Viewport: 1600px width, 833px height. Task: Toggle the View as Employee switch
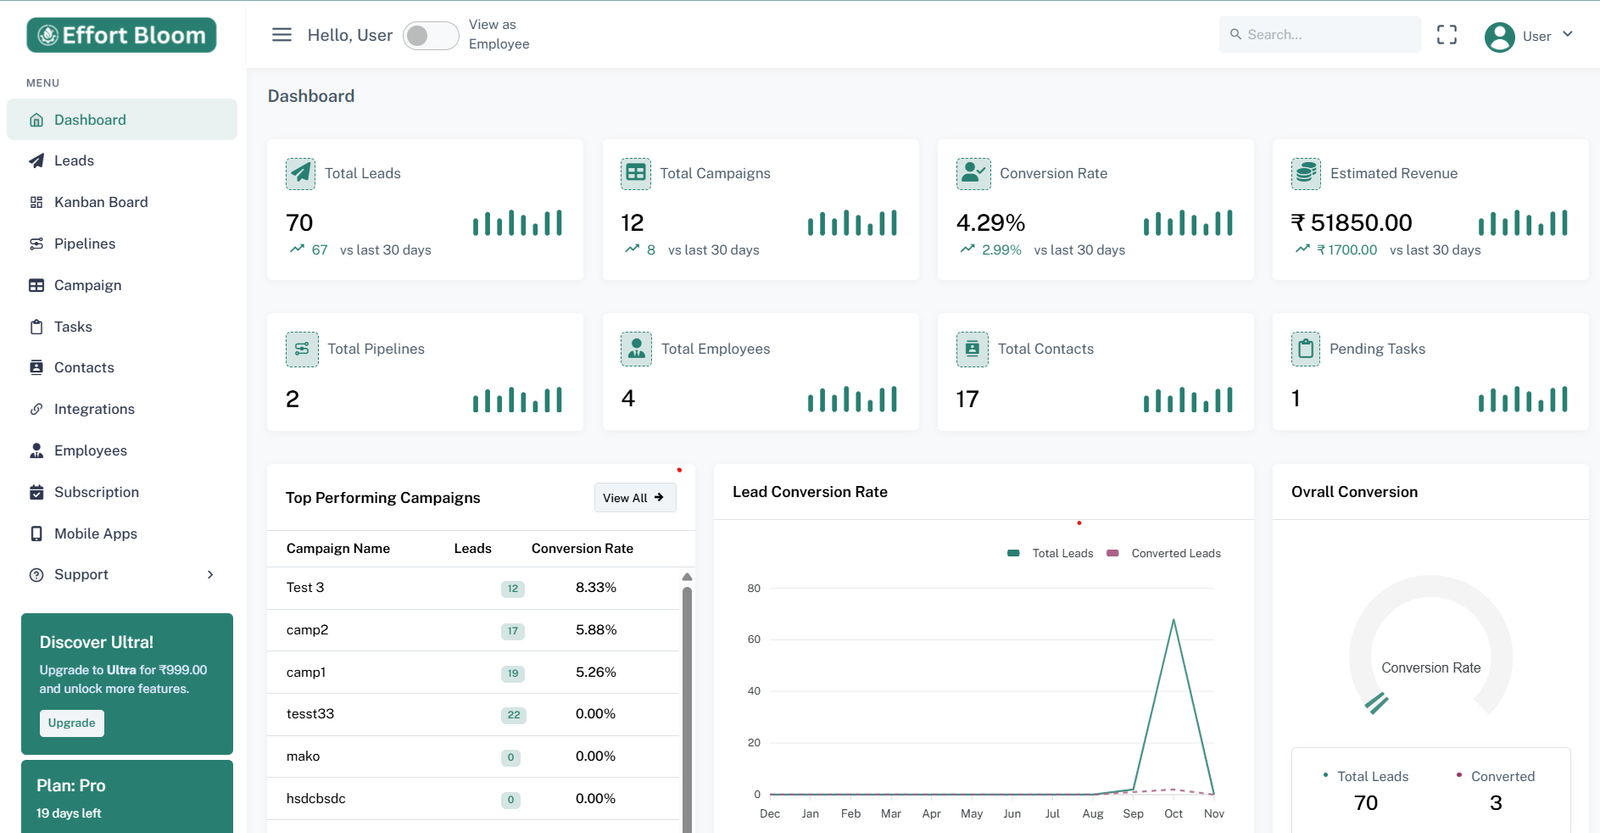(x=430, y=36)
